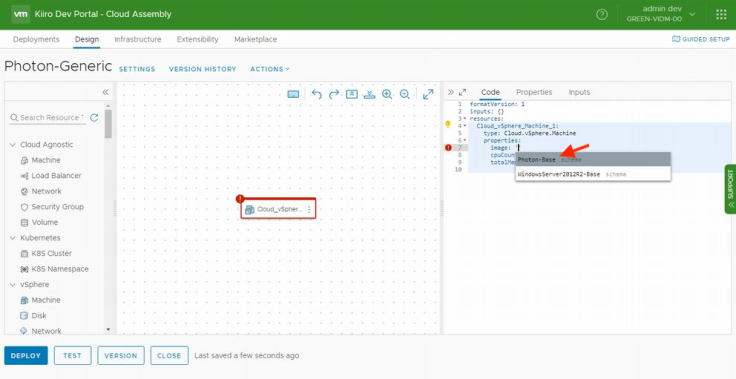The height and width of the screenshot is (379, 736).
Task: Switch to the Deployments tab
Action: [x=36, y=39]
